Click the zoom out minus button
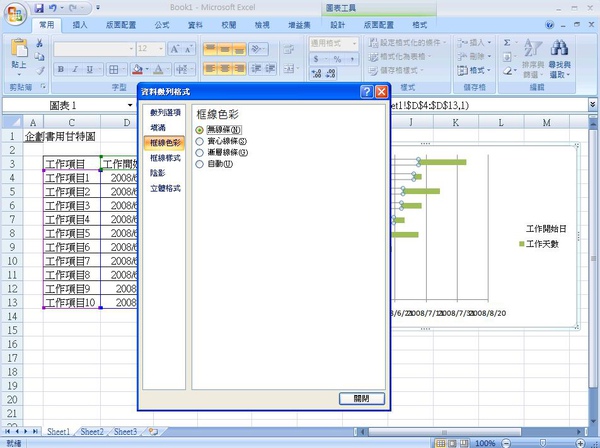Screen dimensions: 600x448 506,443
